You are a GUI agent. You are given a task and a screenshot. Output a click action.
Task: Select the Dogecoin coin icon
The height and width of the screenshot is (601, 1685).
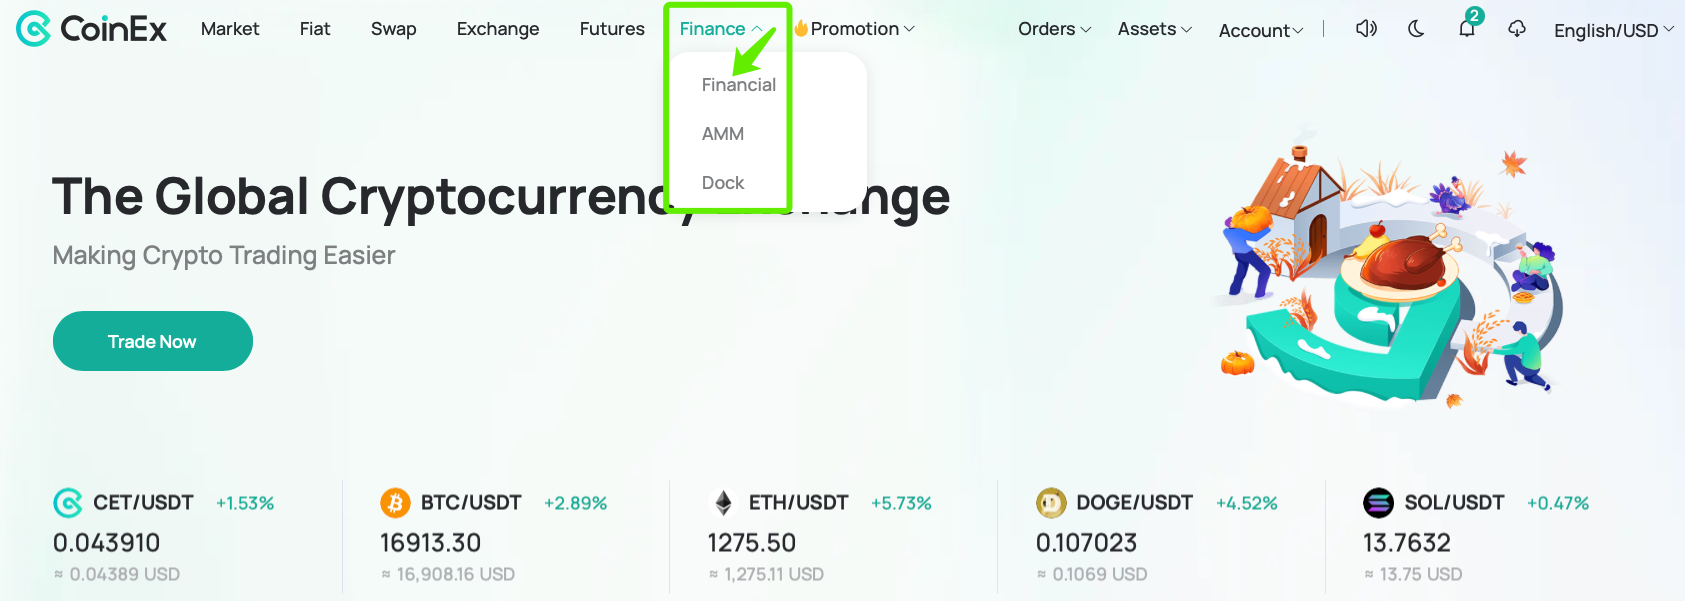(1050, 502)
